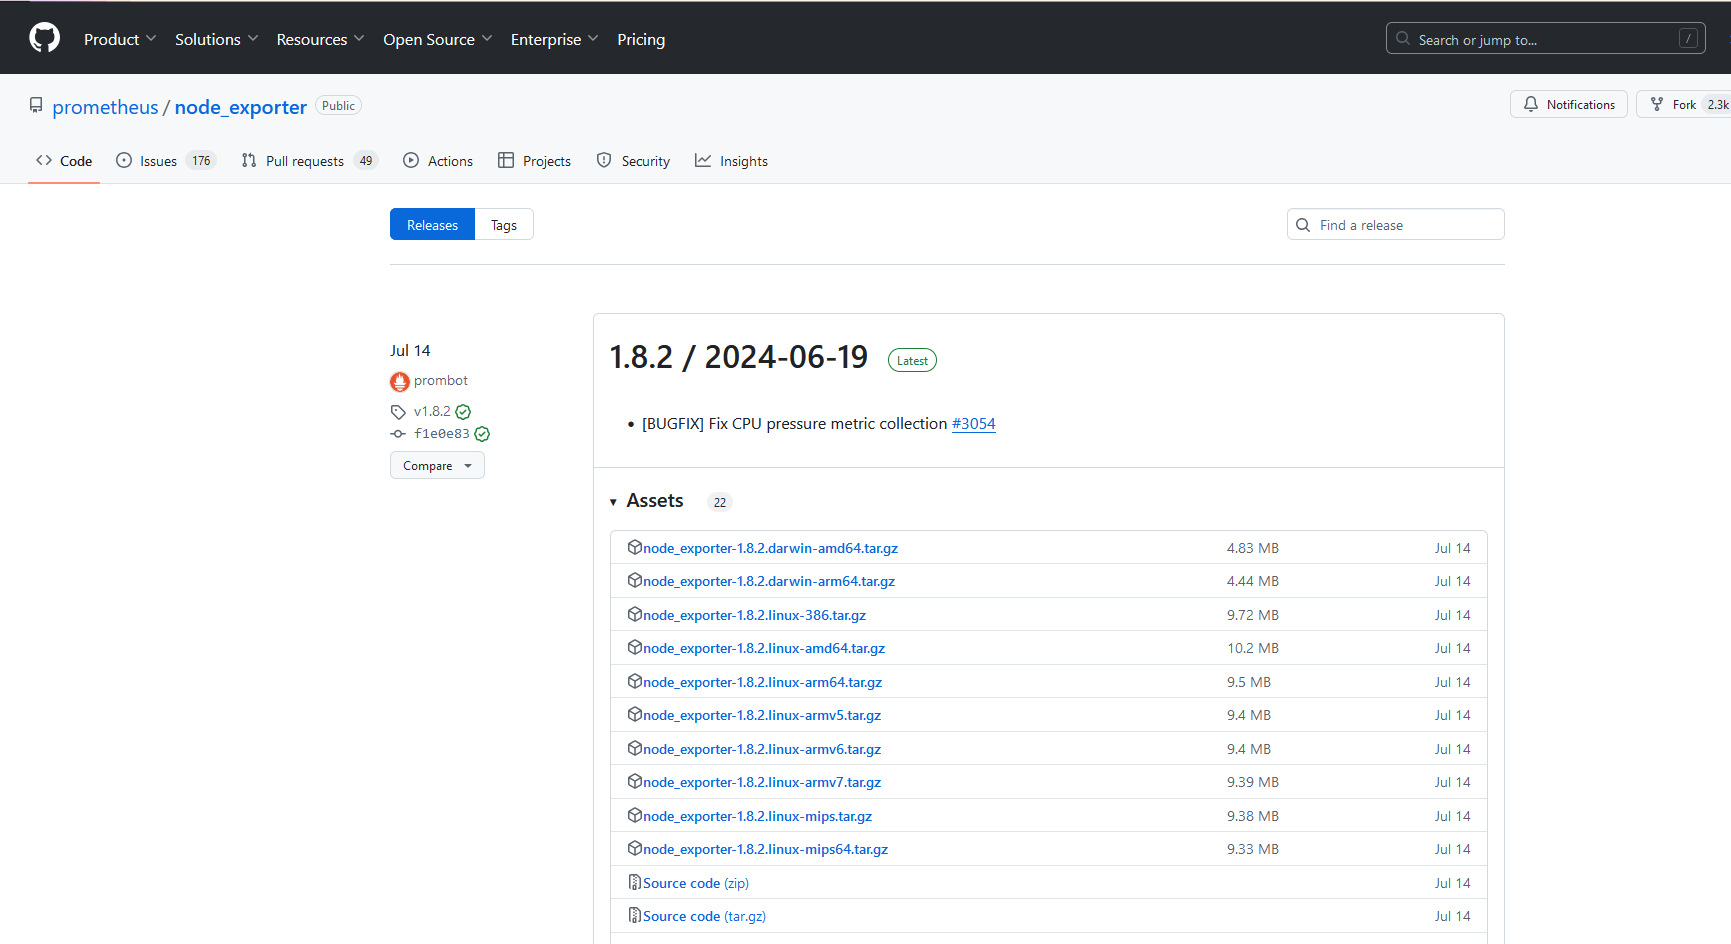The image size is (1731, 944).
Task: Click the package icon for linux-armv7 asset
Action: [634, 781]
